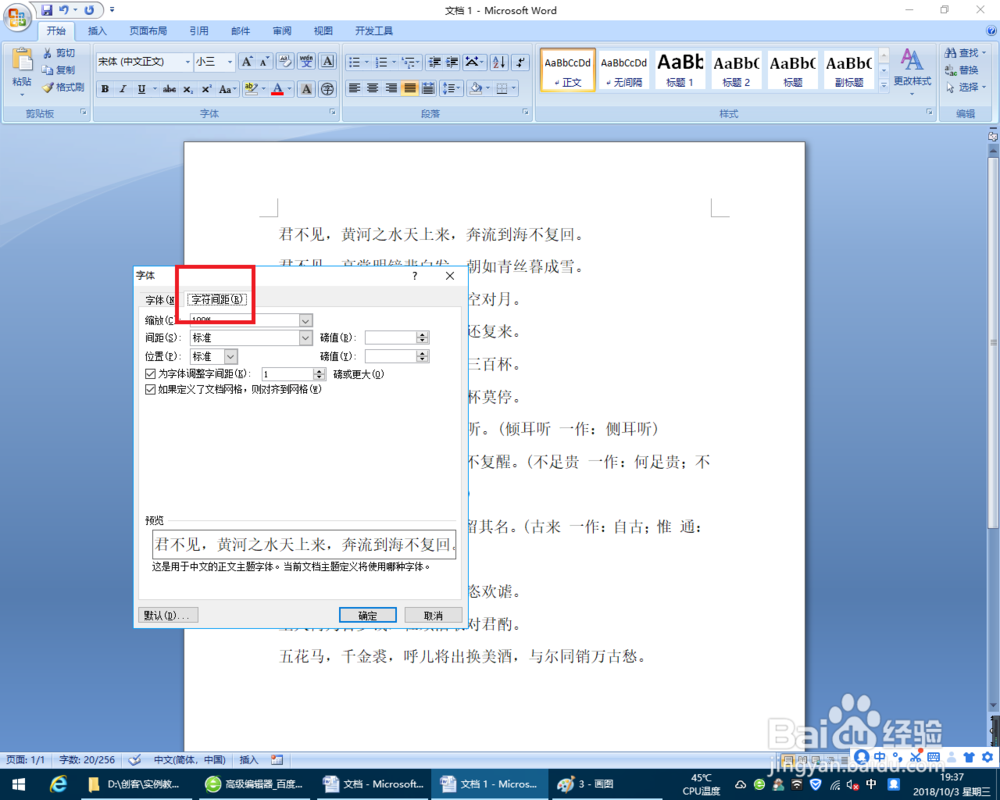Open the Change Case (Aa) dropdown

[x=228, y=89]
